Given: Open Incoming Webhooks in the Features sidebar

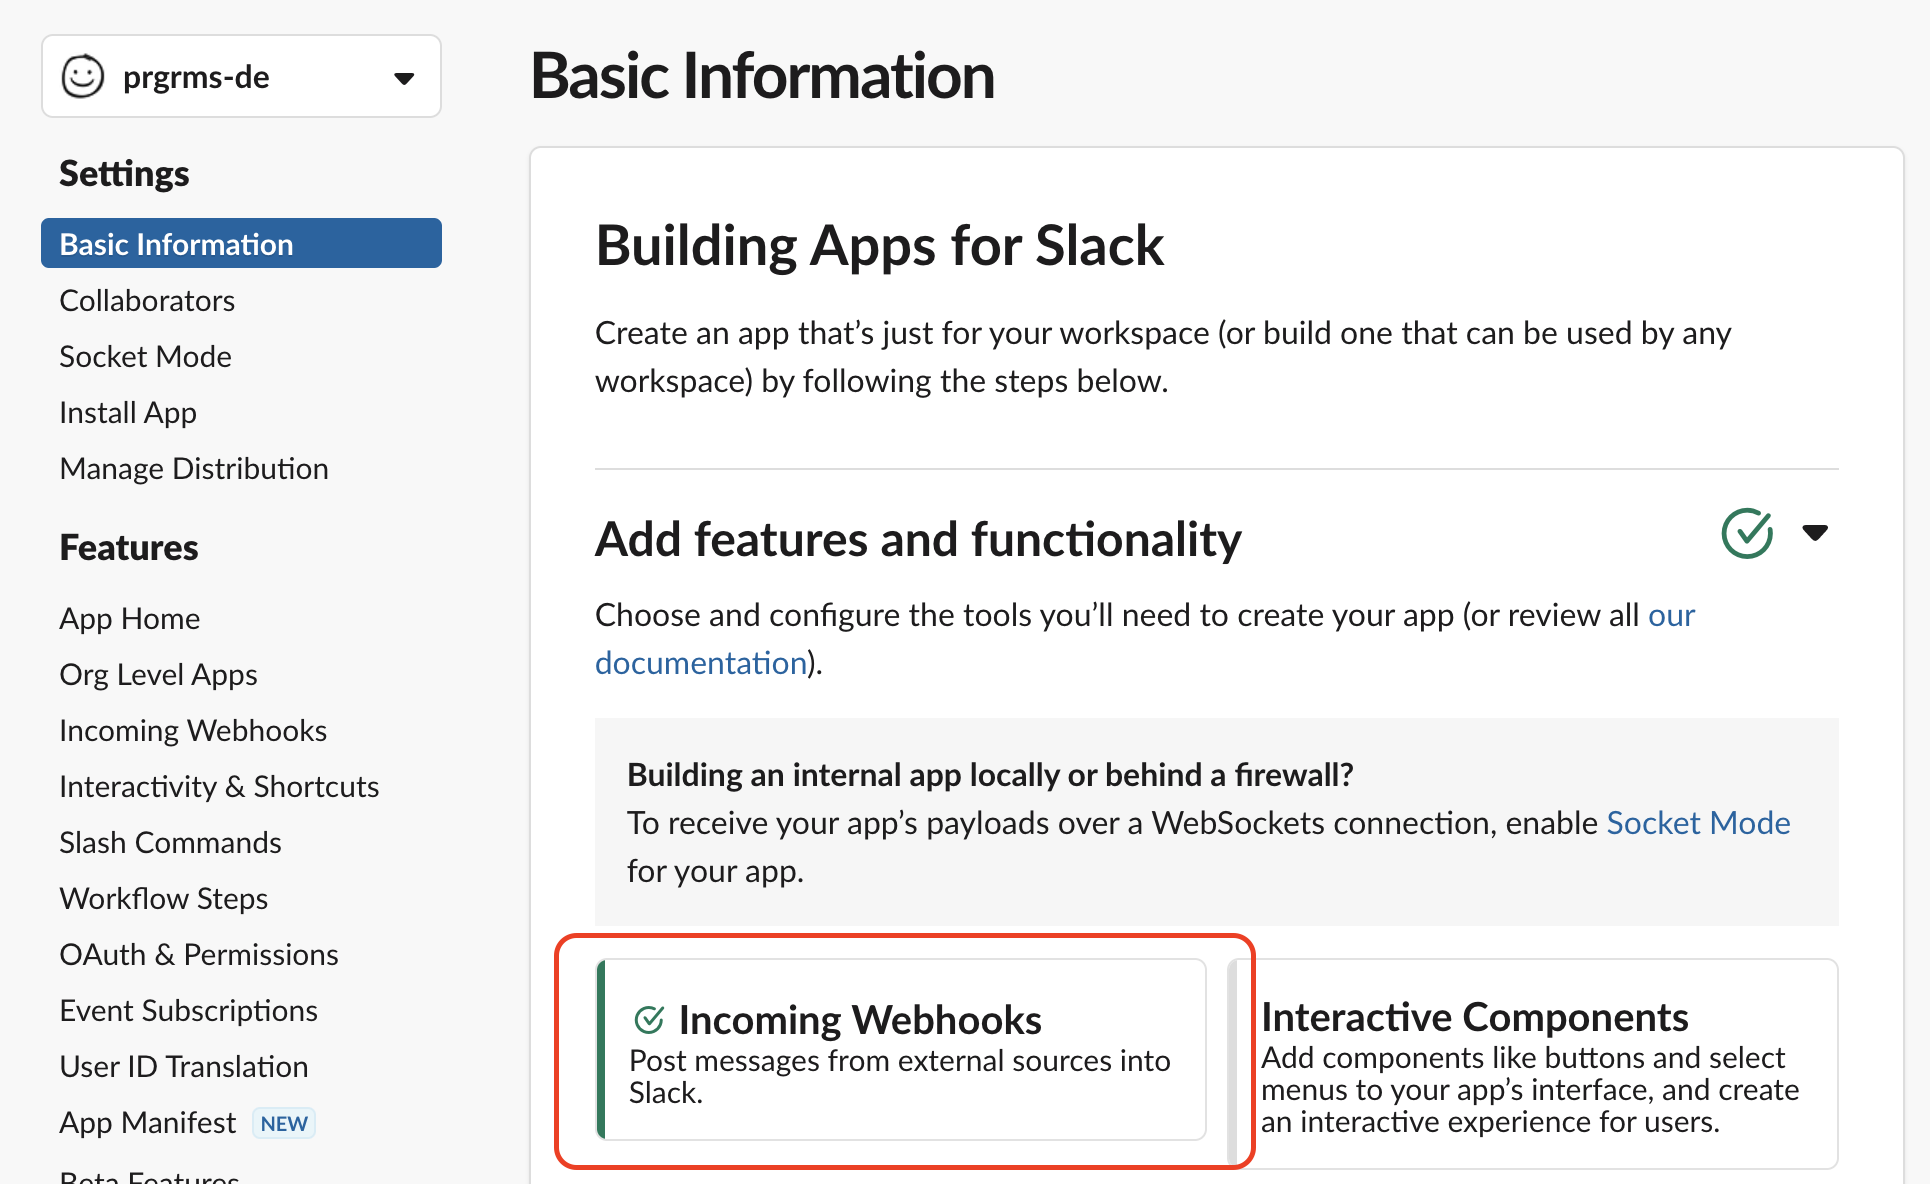Looking at the screenshot, I should coord(193,730).
